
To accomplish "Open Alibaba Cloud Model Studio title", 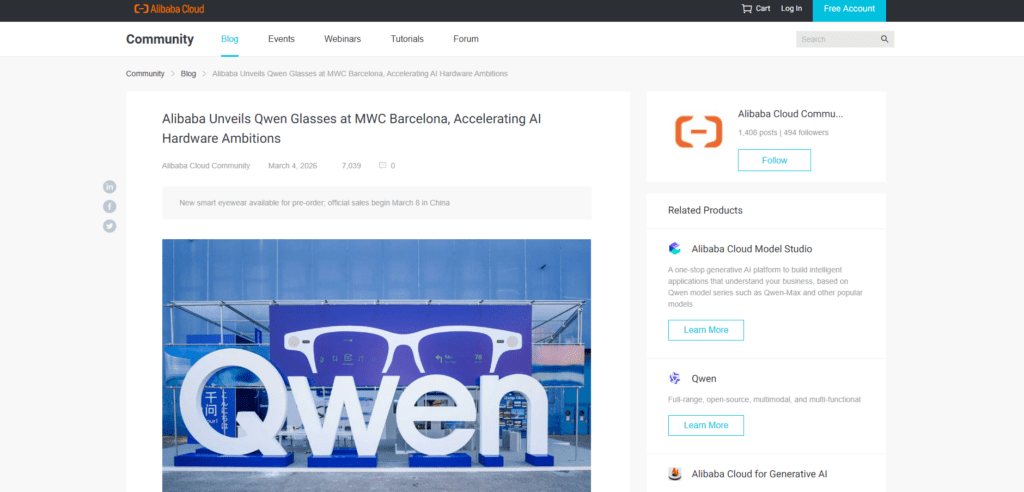I will (x=752, y=249).
